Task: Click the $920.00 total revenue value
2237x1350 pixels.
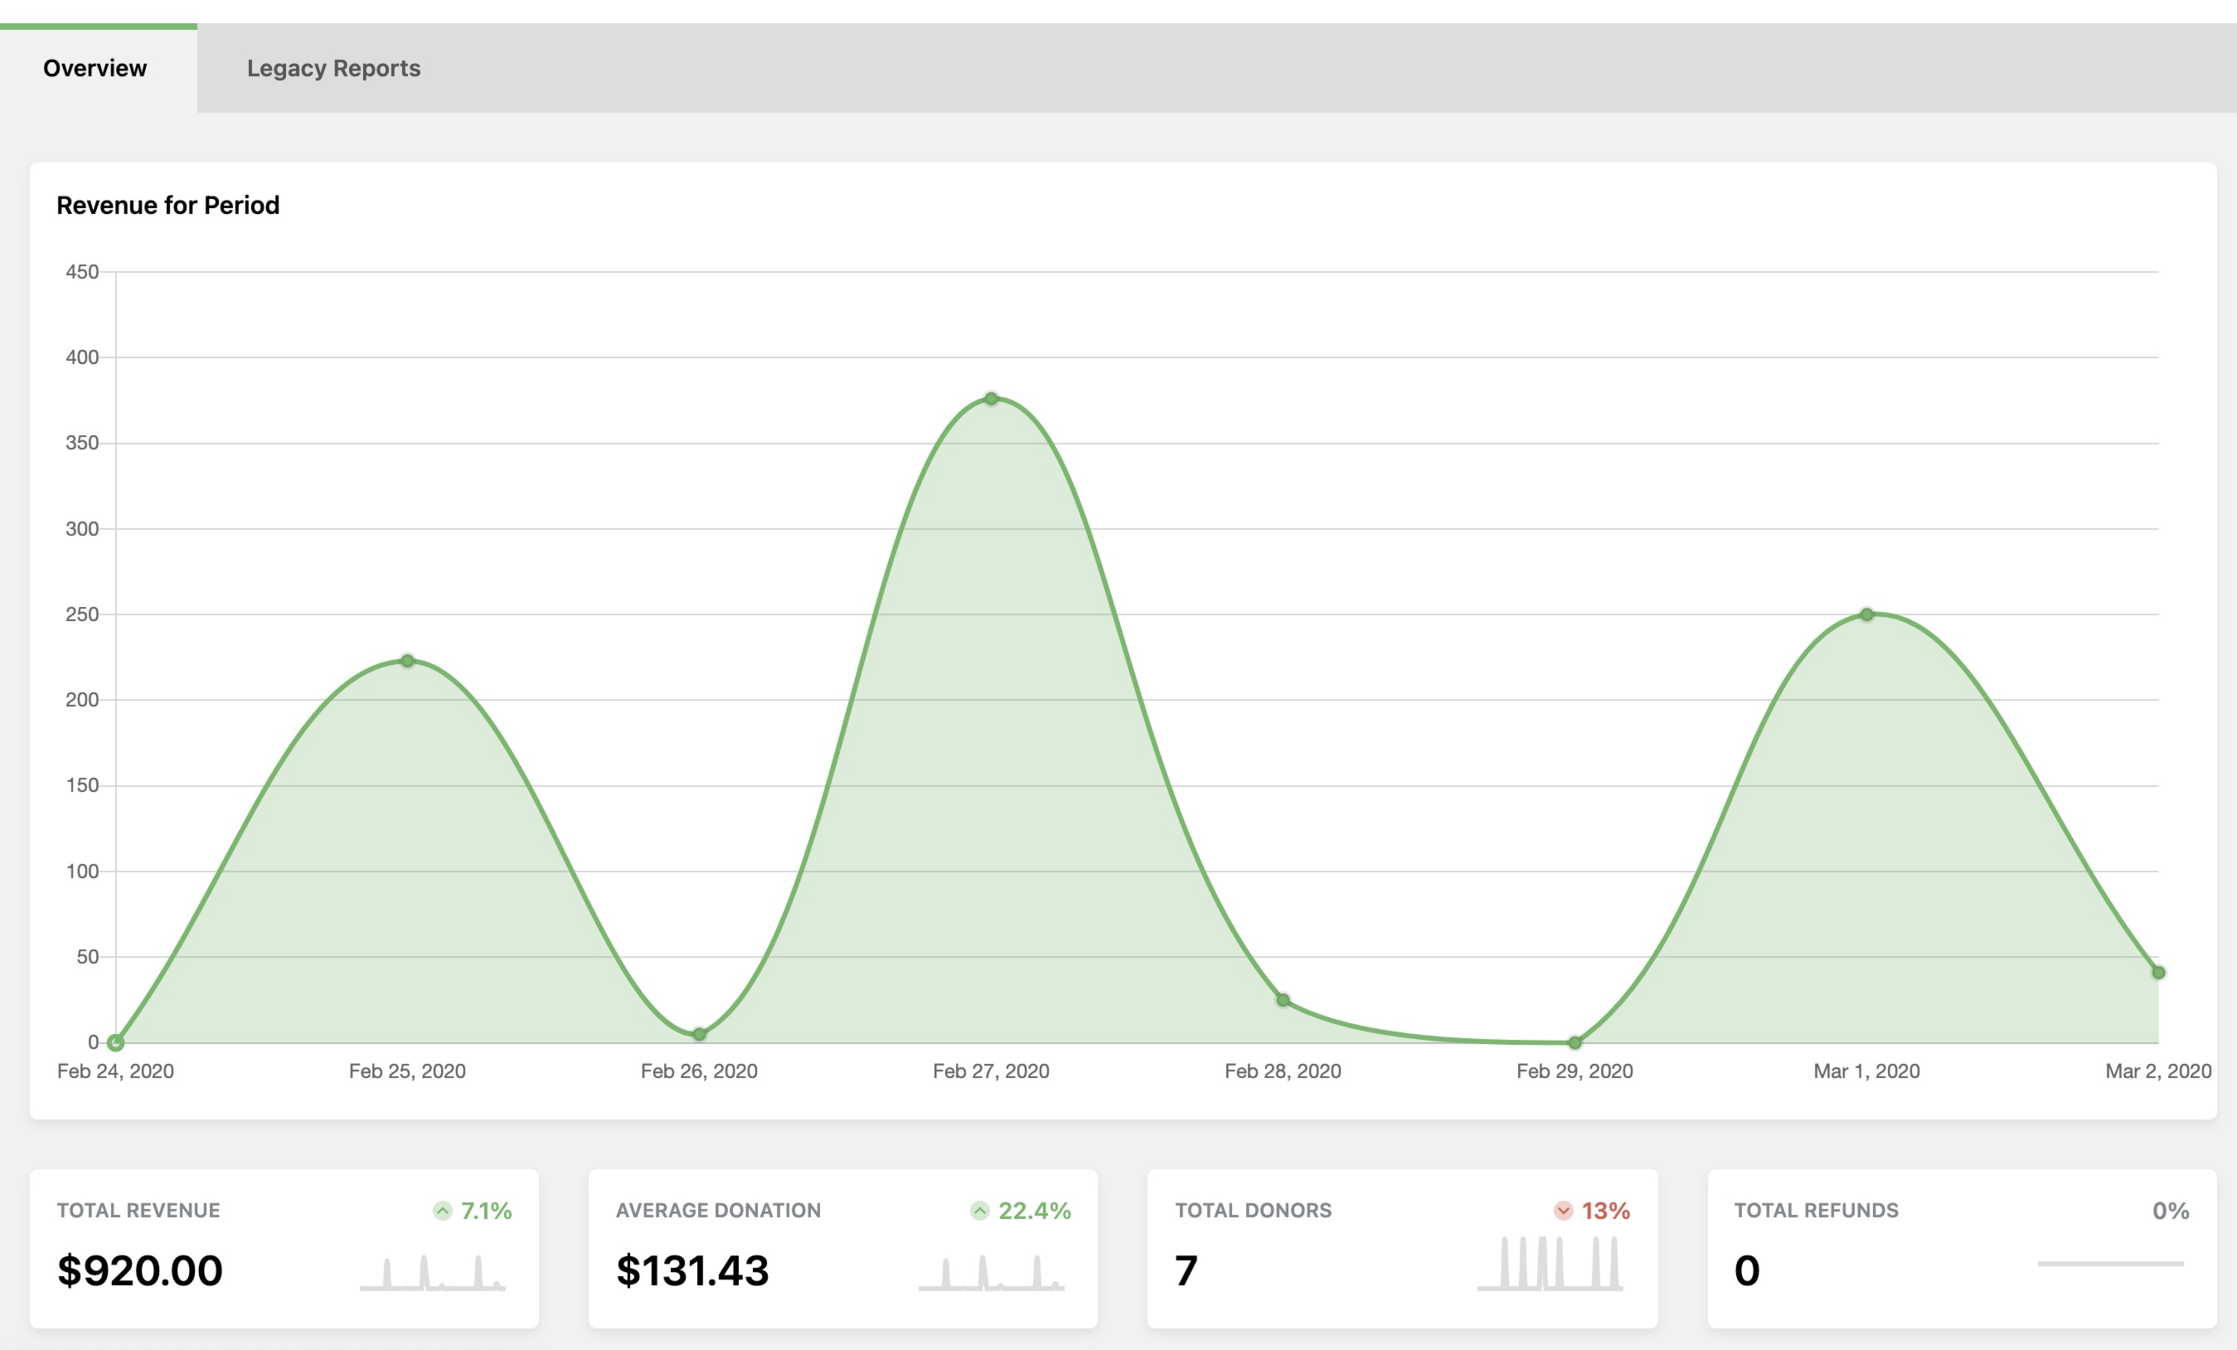Action: tap(140, 1271)
